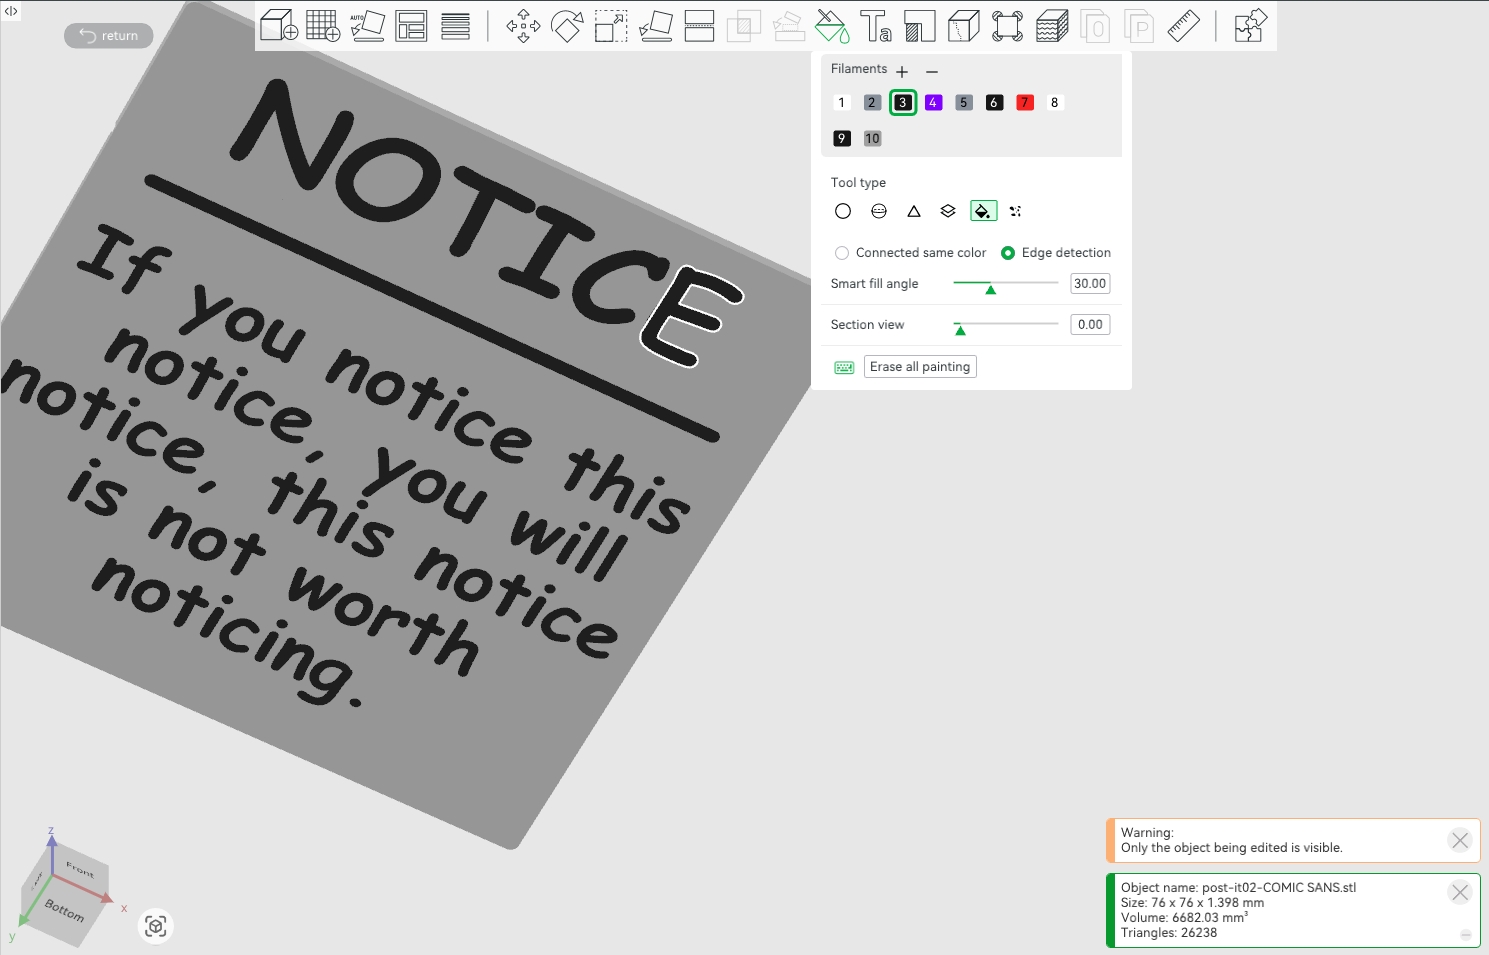This screenshot has height=955, width=1489.
Task: Click the code toggle icon in the corner
Action: click(x=11, y=11)
